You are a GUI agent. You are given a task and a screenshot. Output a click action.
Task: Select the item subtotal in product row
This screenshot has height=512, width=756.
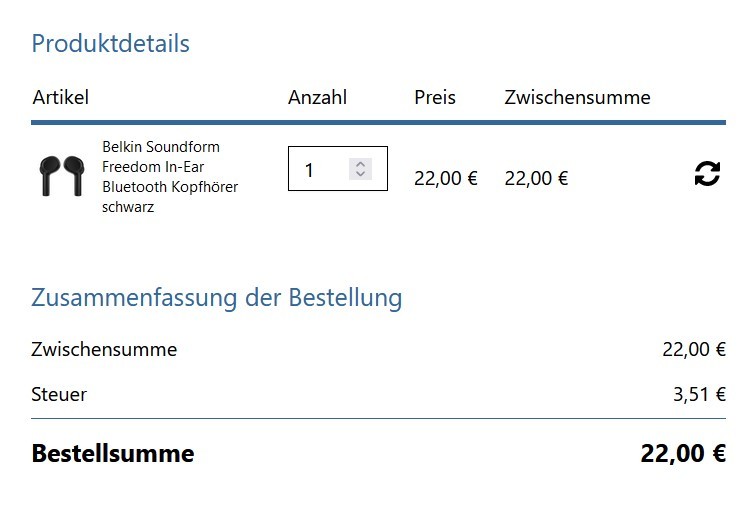coord(536,178)
